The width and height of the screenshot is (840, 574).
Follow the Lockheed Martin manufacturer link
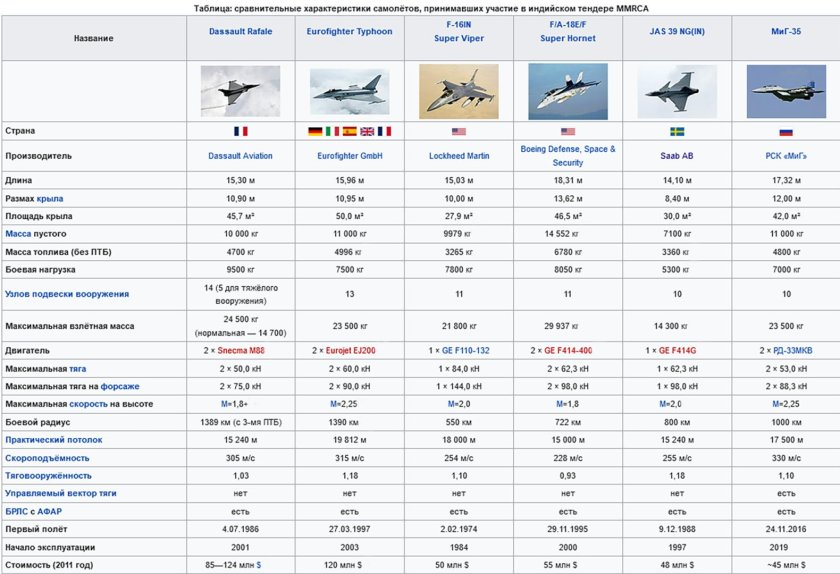point(459,156)
